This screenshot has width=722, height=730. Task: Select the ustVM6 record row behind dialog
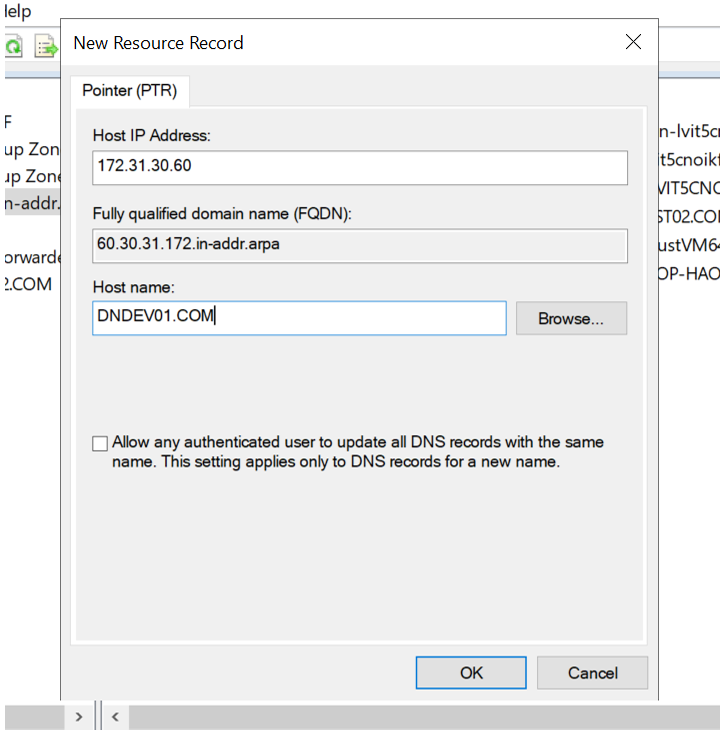click(689, 245)
